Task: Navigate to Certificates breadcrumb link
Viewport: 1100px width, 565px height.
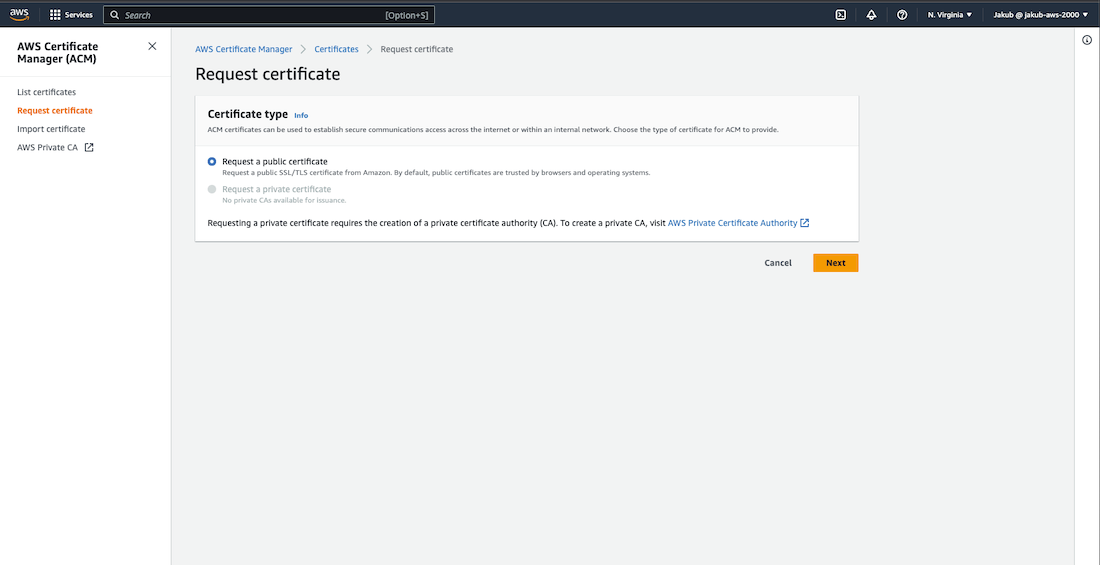Action: tap(336, 49)
